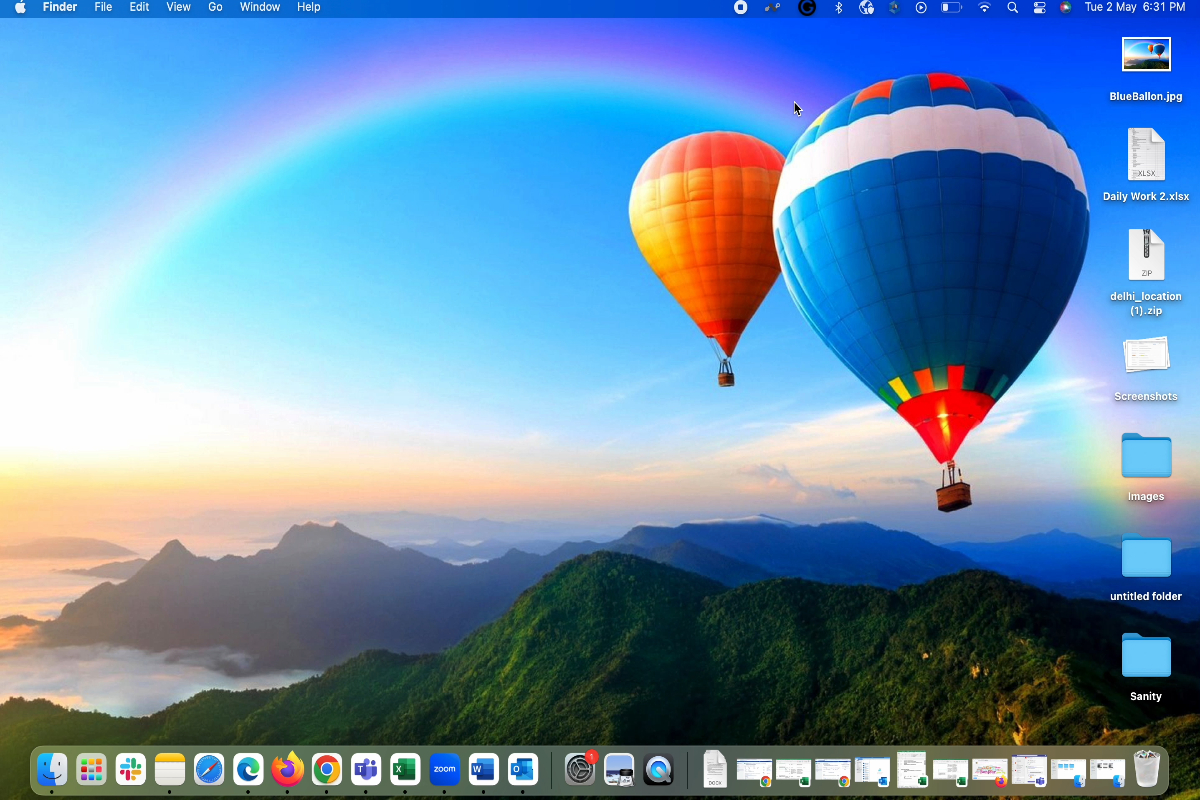Launch Microsoft Excel from the Dock

[x=404, y=769]
